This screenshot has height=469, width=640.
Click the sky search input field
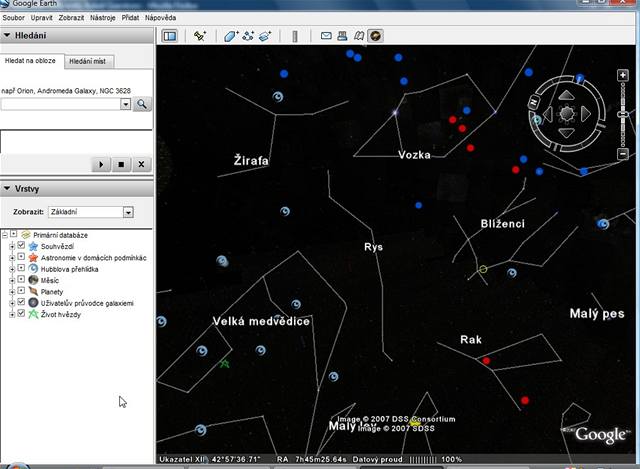pyautogui.click(x=60, y=104)
